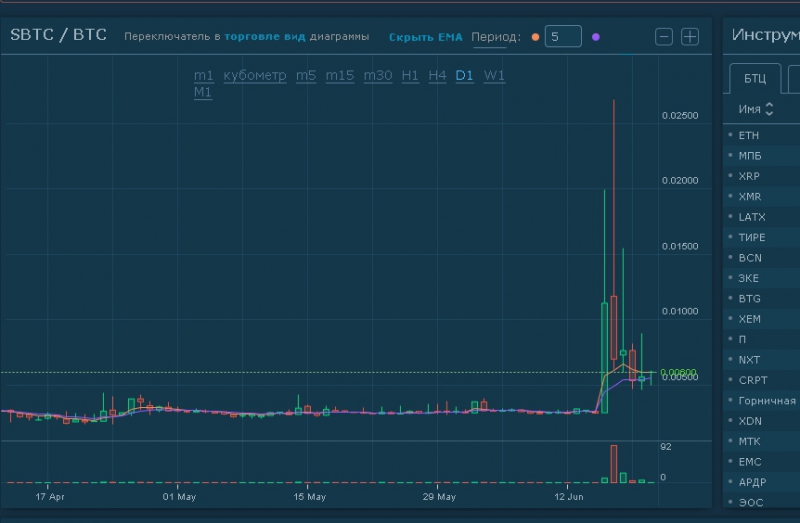The height and width of the screenshot is (523, 800).
Task: Select the W1 timeframe
Action: tap(494, 76)
